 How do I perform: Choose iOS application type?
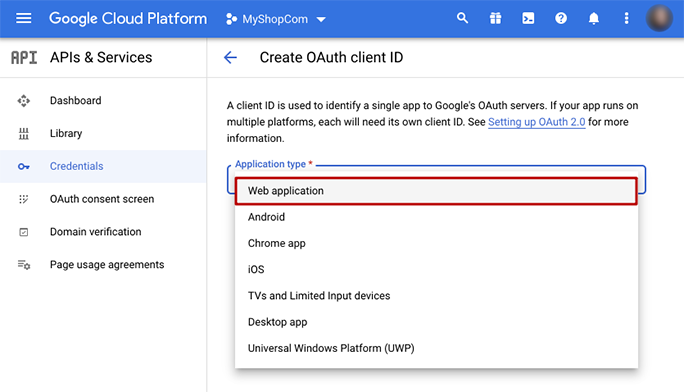(436, 269)
